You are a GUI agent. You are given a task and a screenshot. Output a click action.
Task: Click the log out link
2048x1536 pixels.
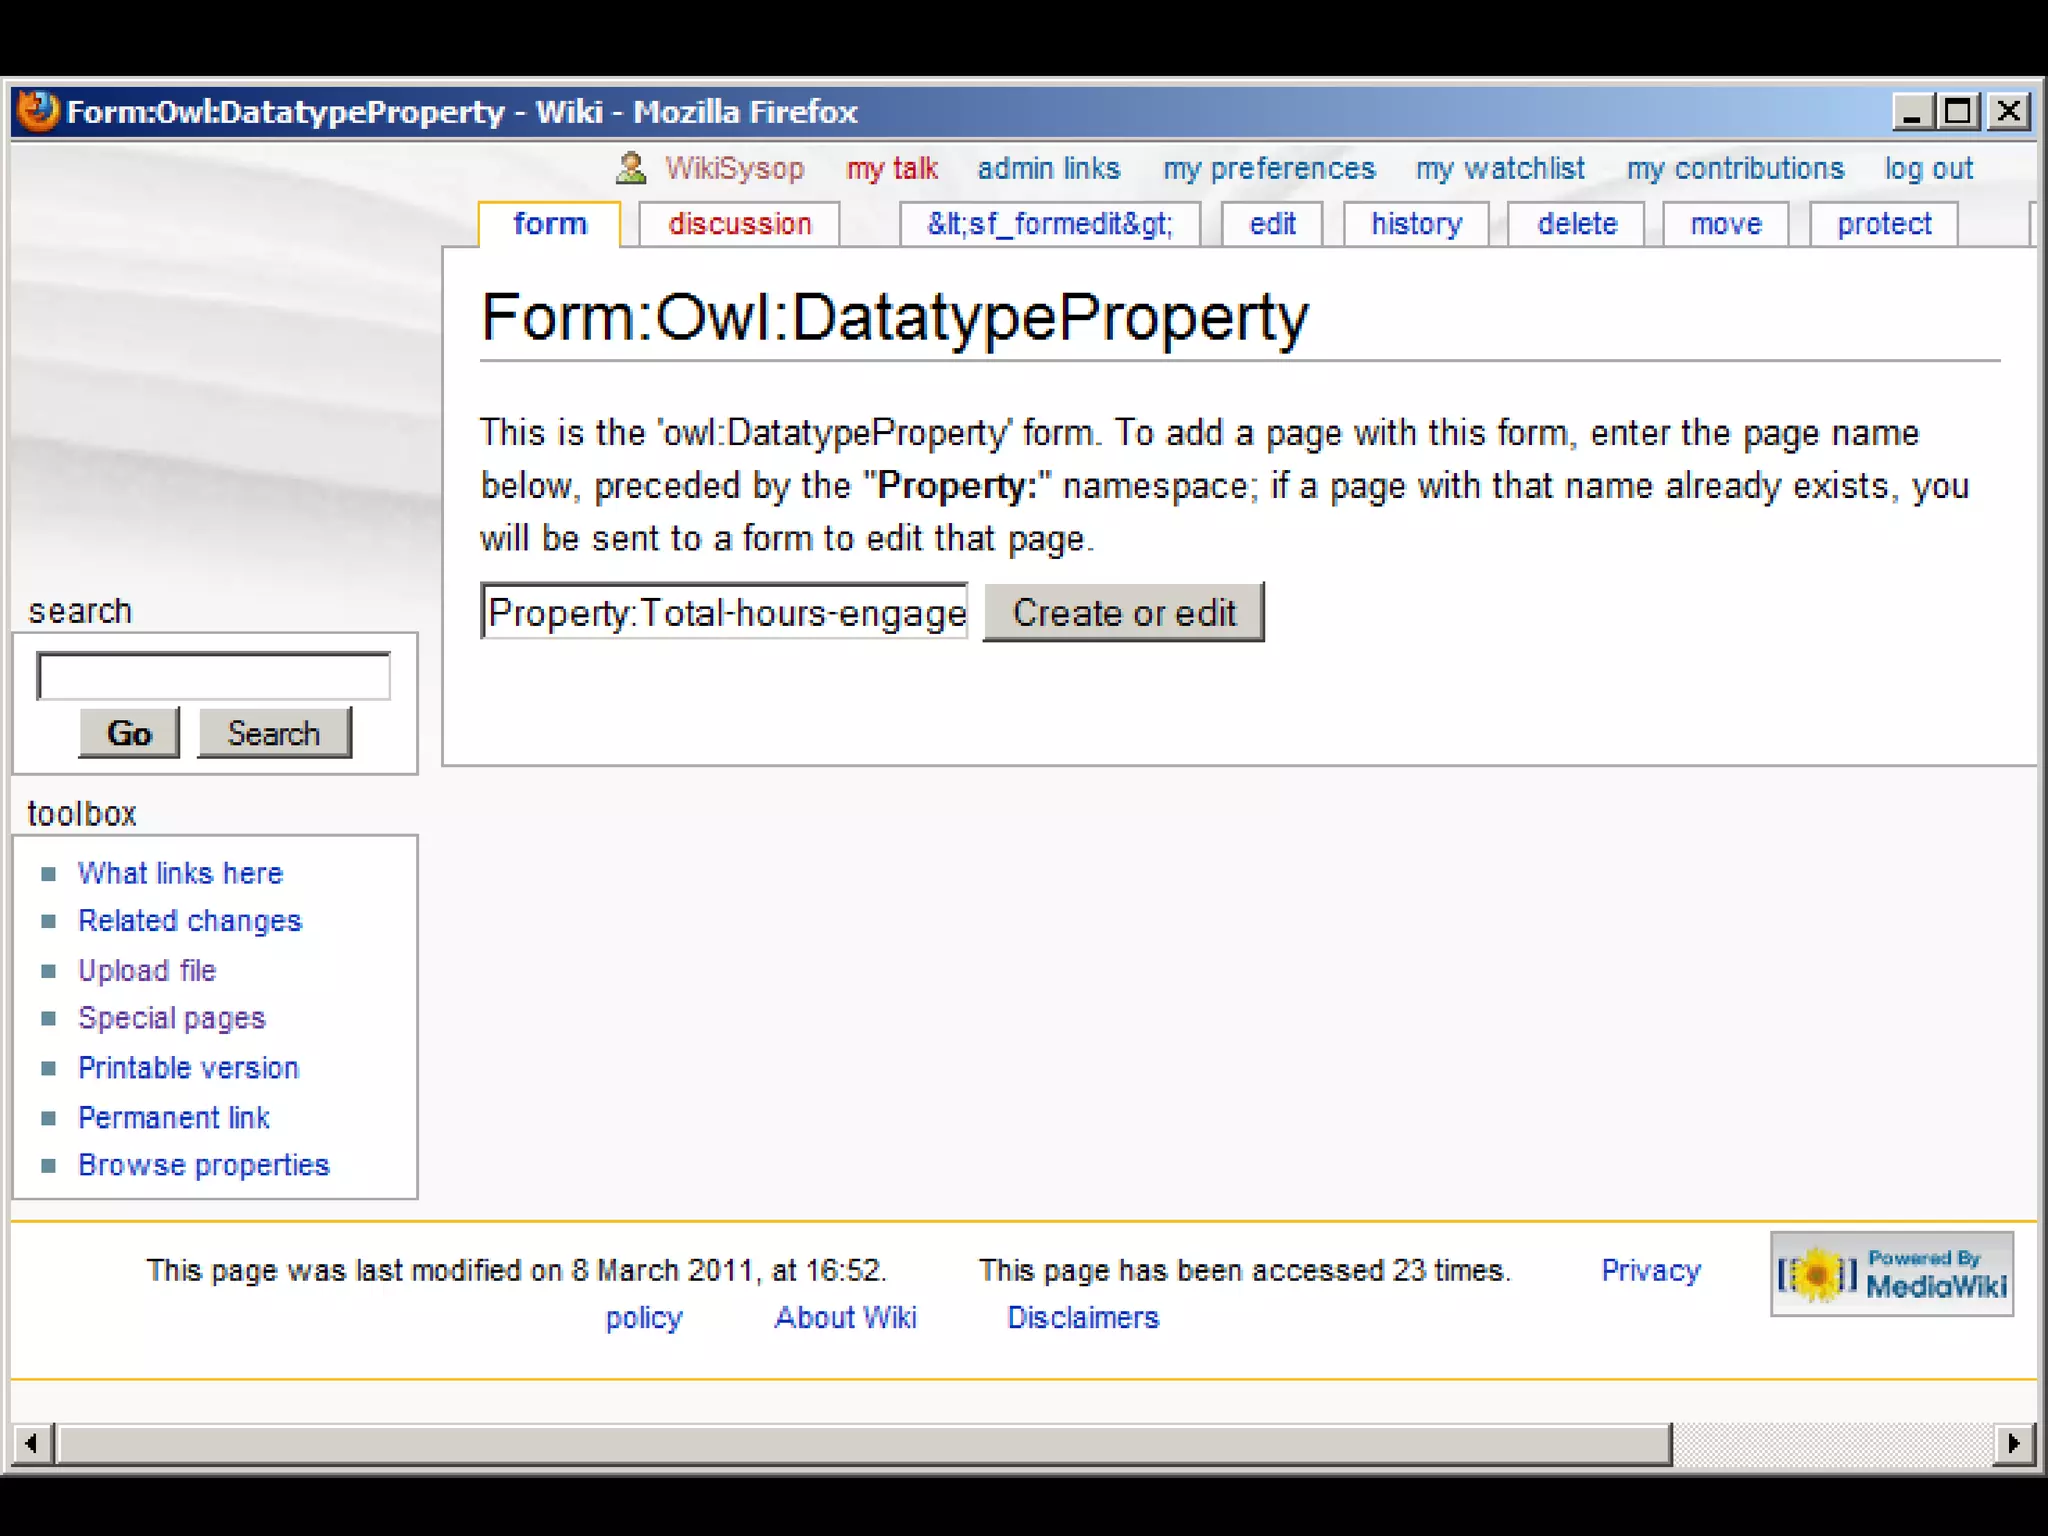coord(1928,169)
